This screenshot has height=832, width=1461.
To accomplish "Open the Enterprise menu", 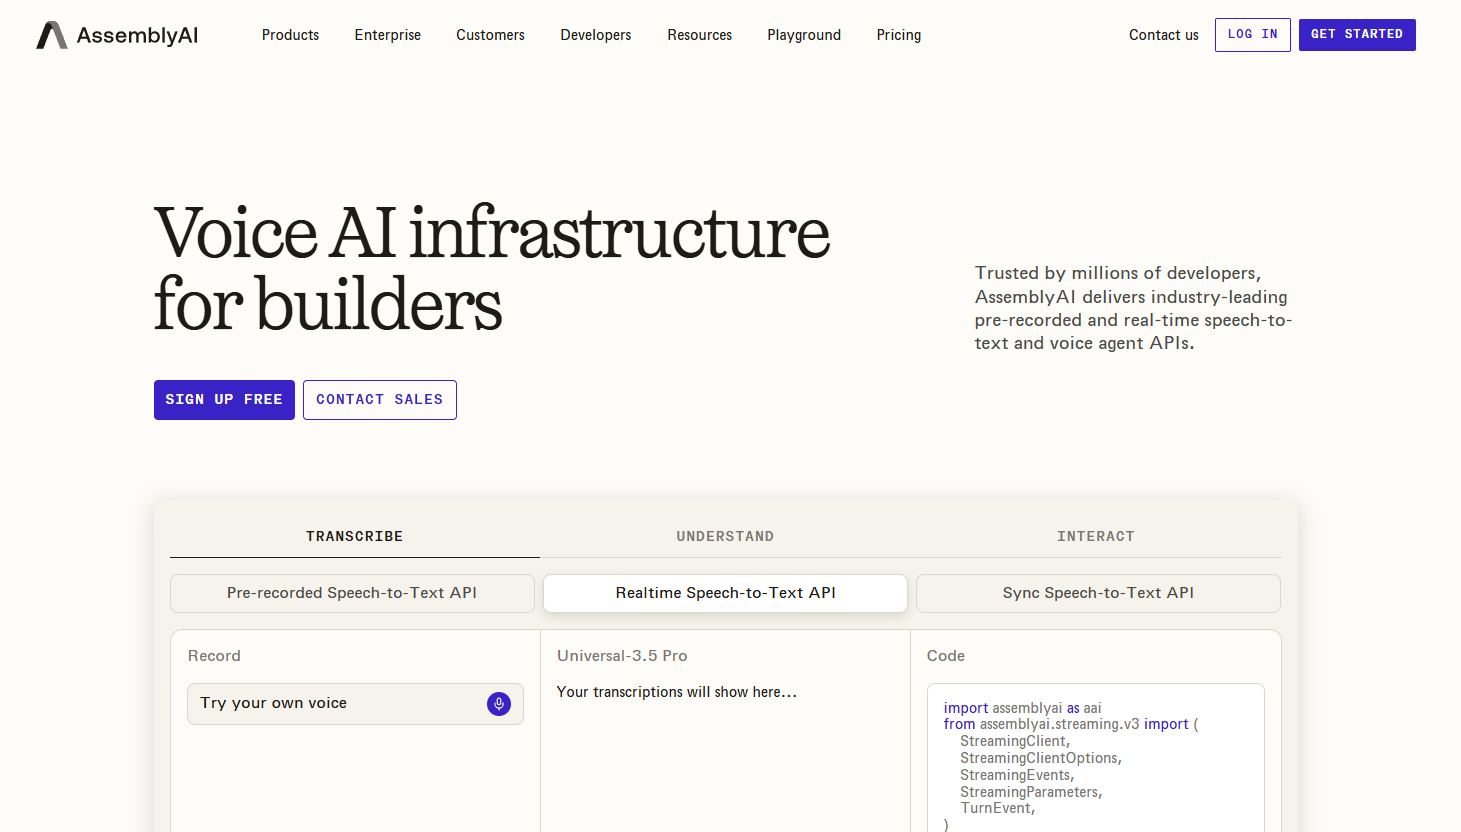I will coord(388,35).
